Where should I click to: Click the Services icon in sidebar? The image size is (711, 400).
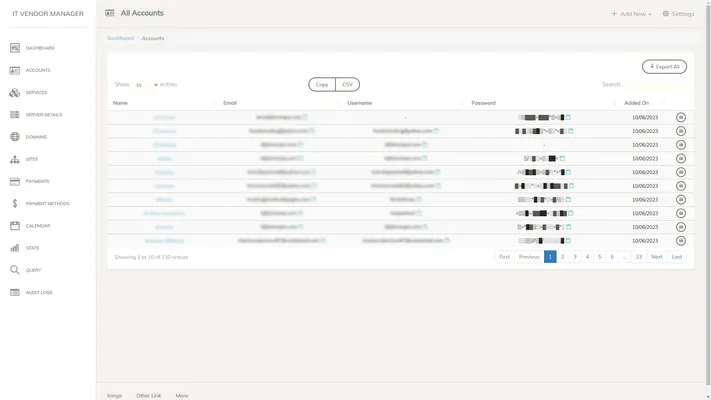click(15, 92)
